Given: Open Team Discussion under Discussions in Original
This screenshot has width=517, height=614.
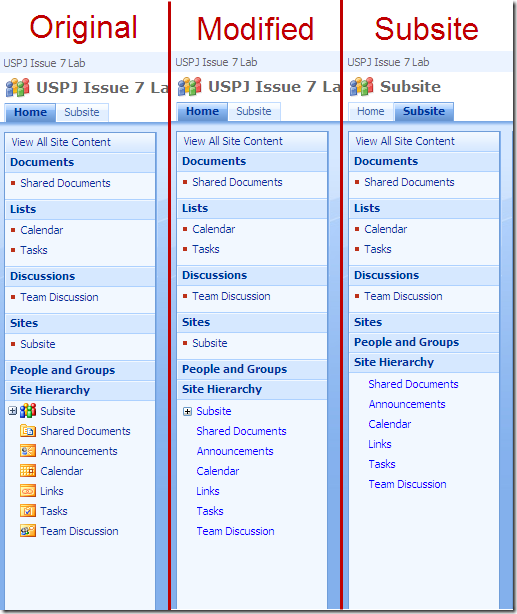Looking at the screenshot, I should (x=59, y=297).
